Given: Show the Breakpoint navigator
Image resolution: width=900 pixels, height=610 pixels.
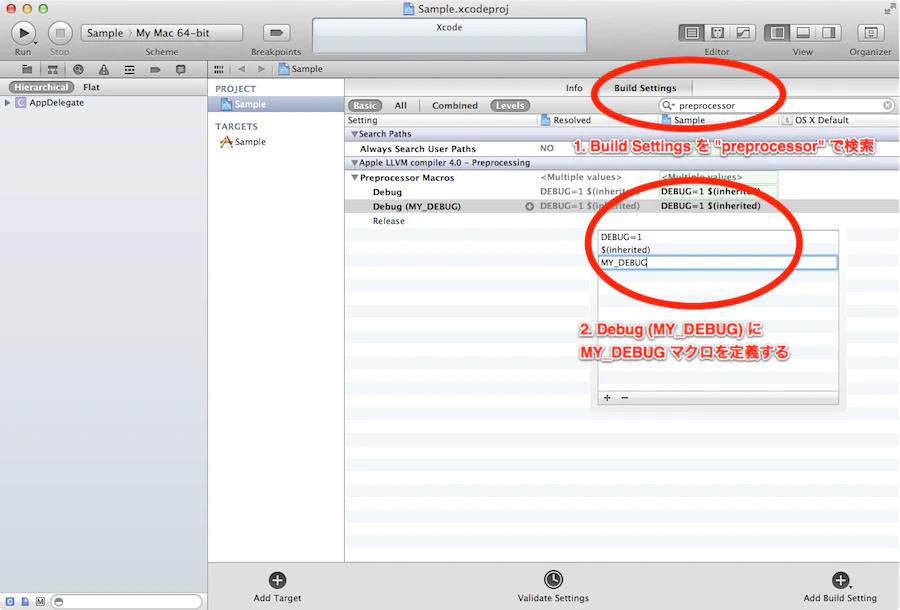Looking at the screenshot, I should coord(155,69).
